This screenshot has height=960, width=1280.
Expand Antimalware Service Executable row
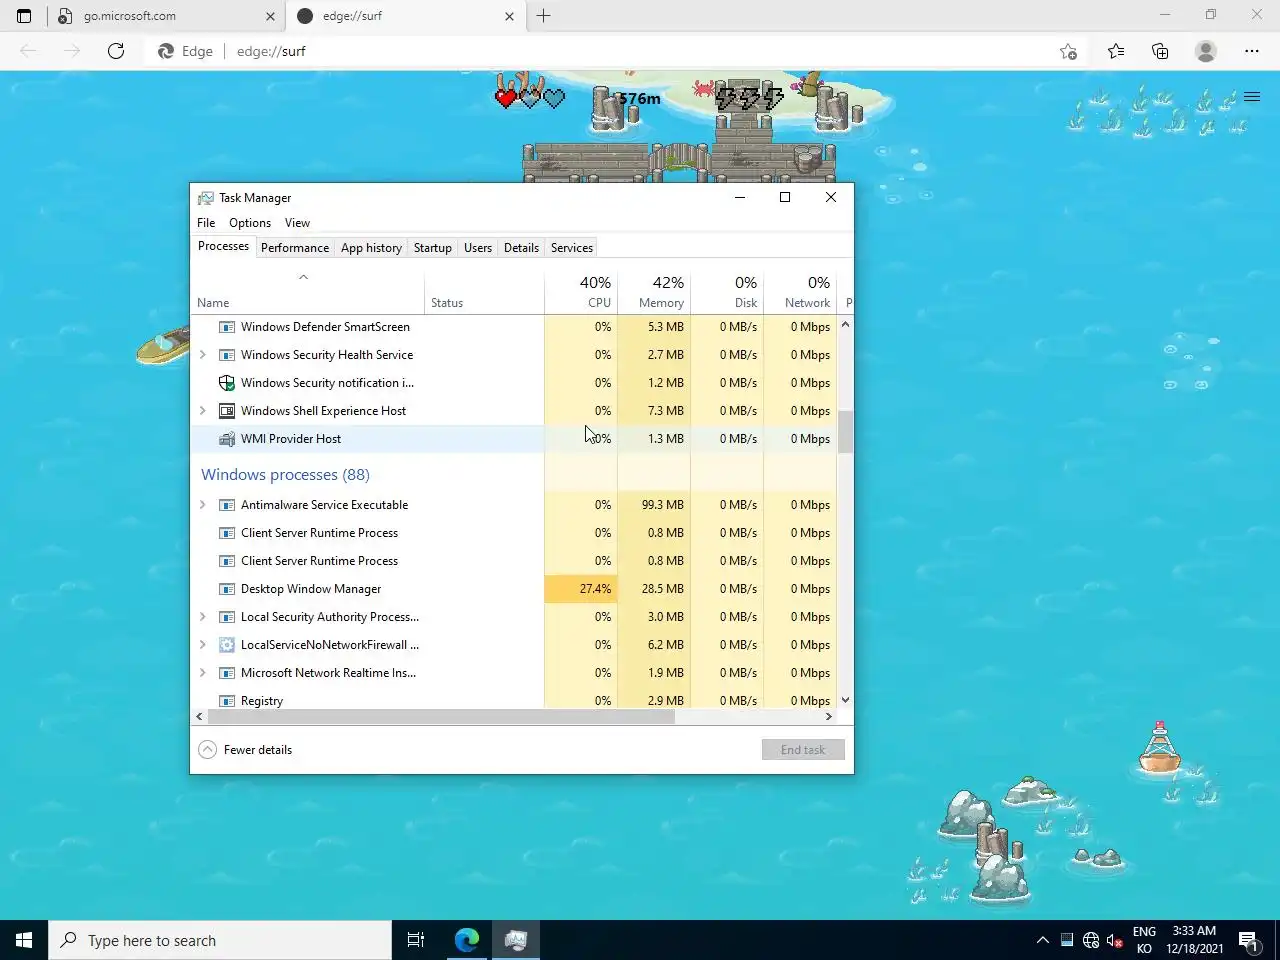[x=203, y=505]
